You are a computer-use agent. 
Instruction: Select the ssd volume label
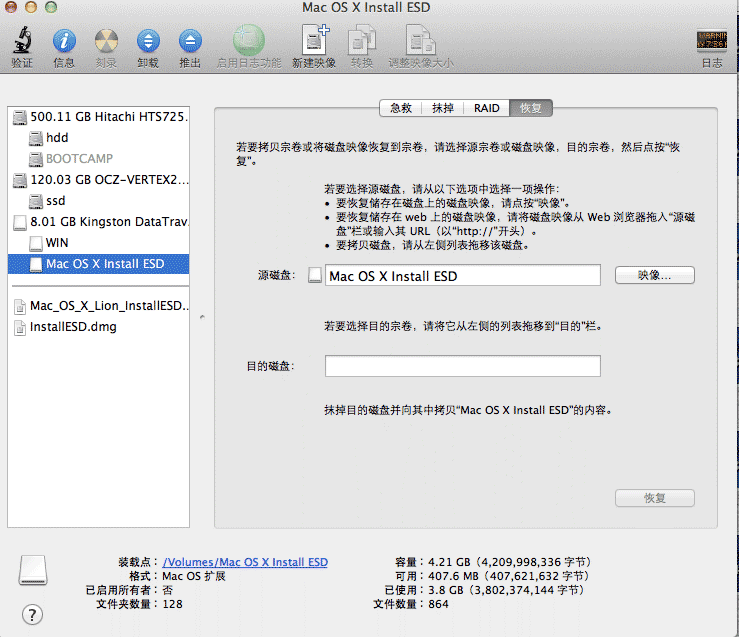tap(56, 201)
